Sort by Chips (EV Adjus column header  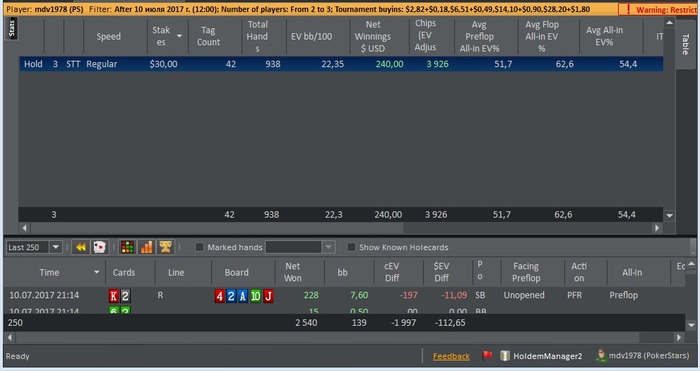pos(425,35)
